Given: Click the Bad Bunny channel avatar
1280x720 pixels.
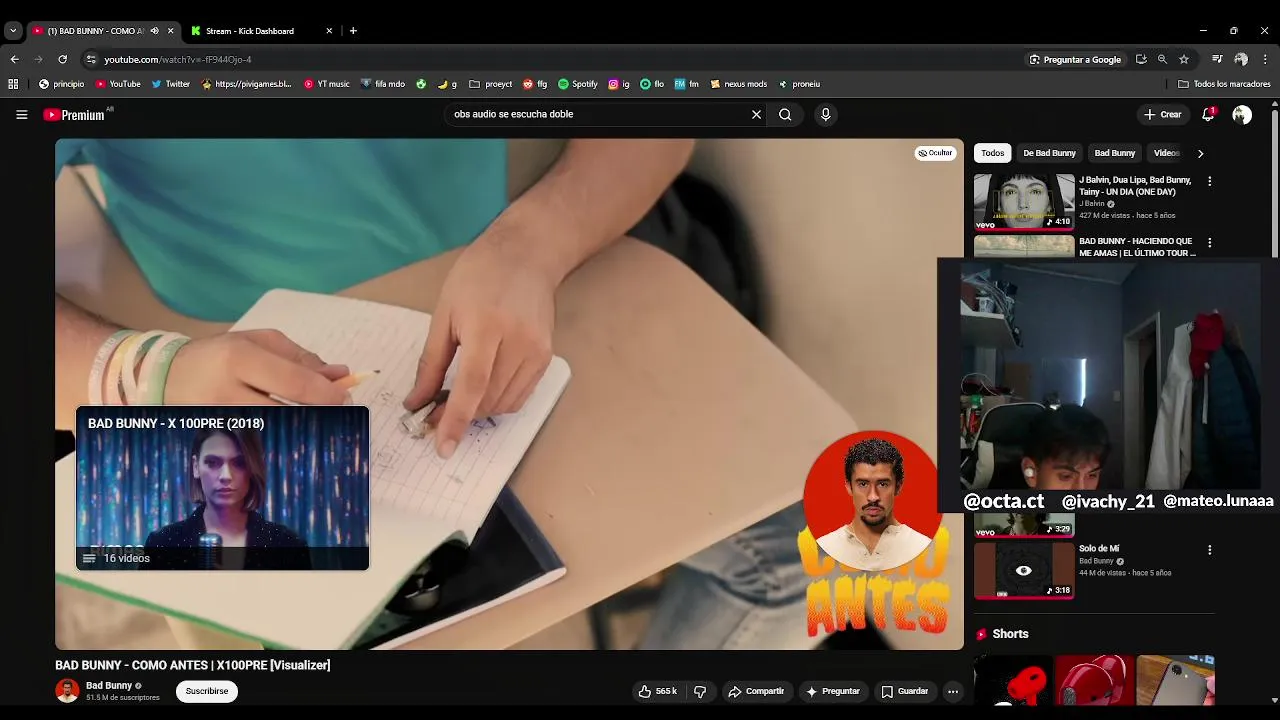Looking at the screenshot, I should (67, 691).
